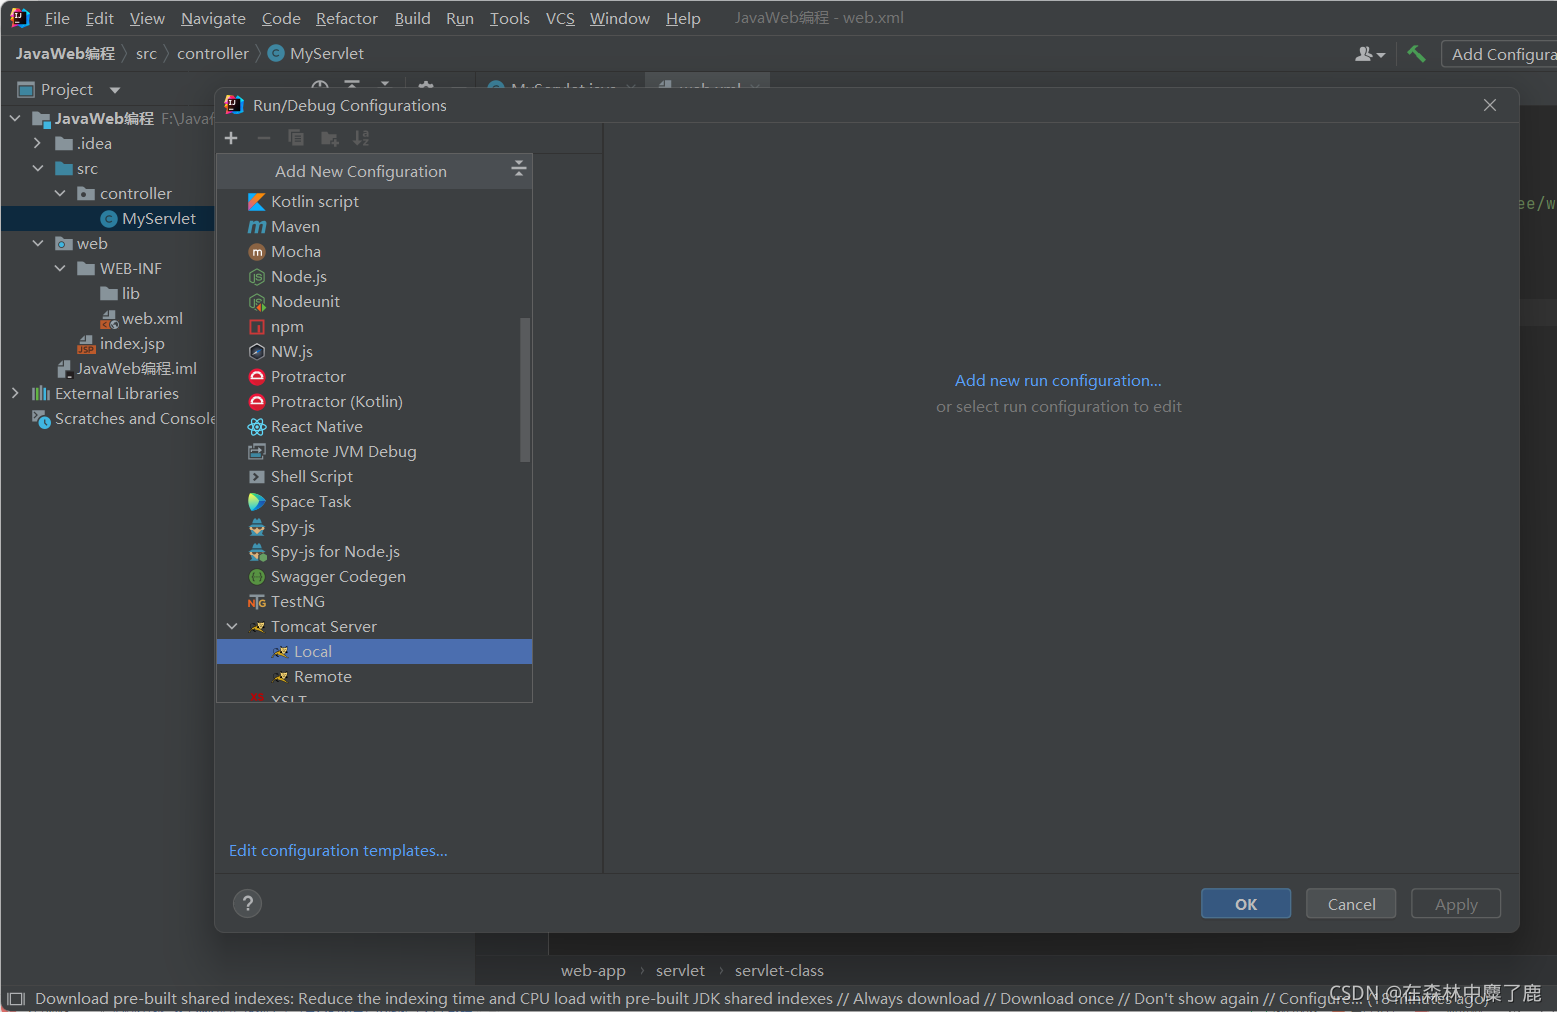The height and width of the screenshot is (1012, 1557).
Task: Expand the .idea folder
Action: click(x=37, y=143)
